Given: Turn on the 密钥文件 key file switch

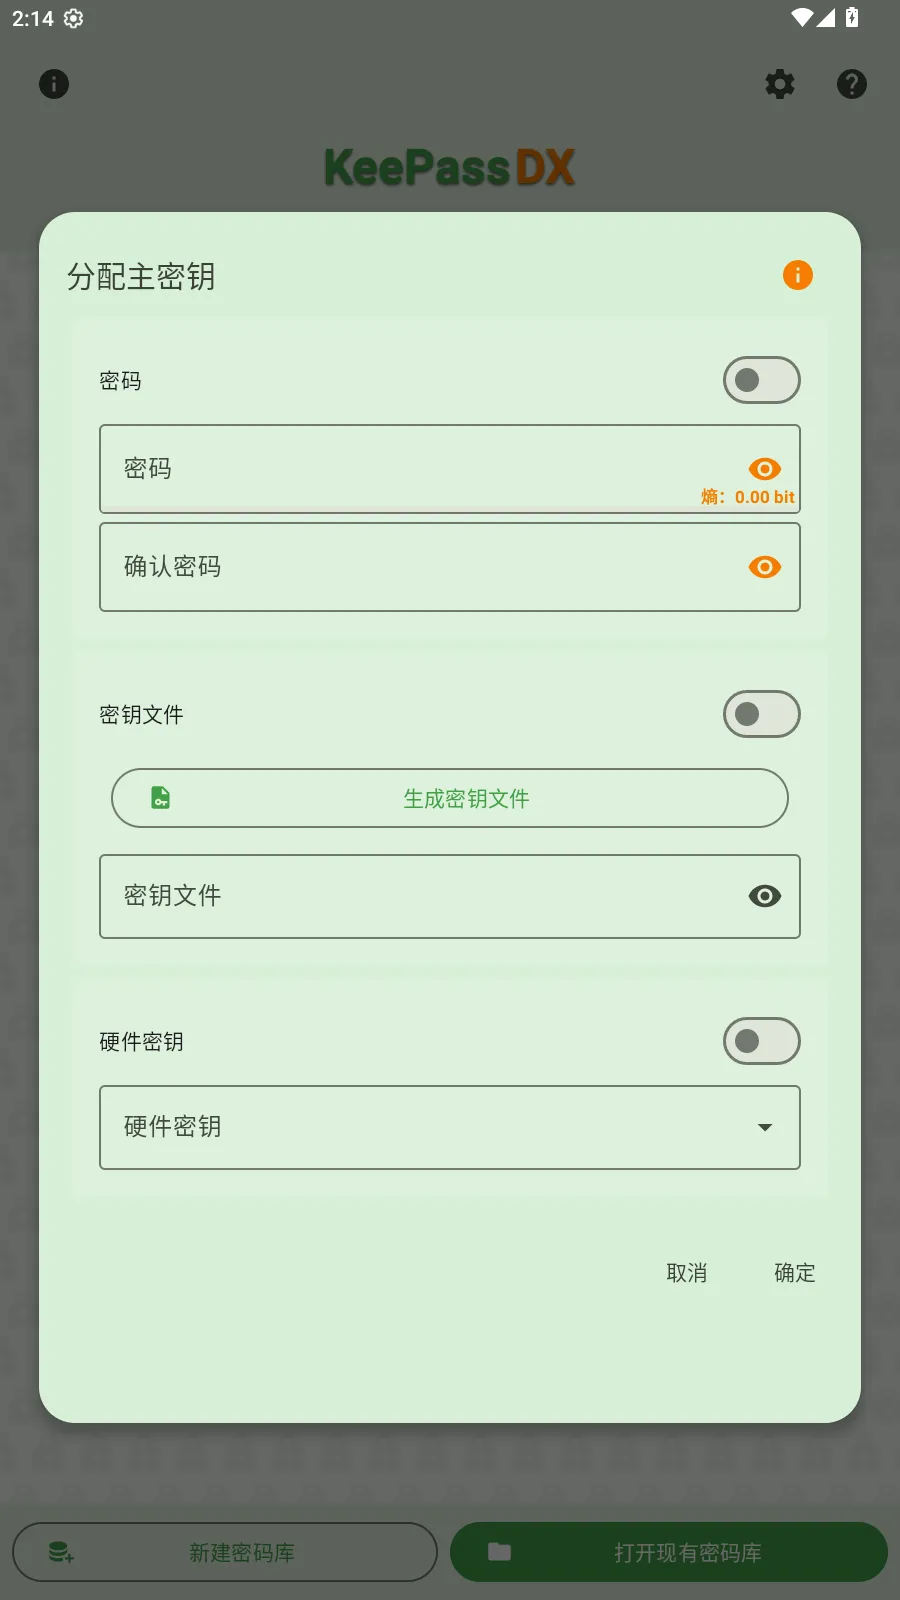Looking at the screenshot, I should 761,714.
